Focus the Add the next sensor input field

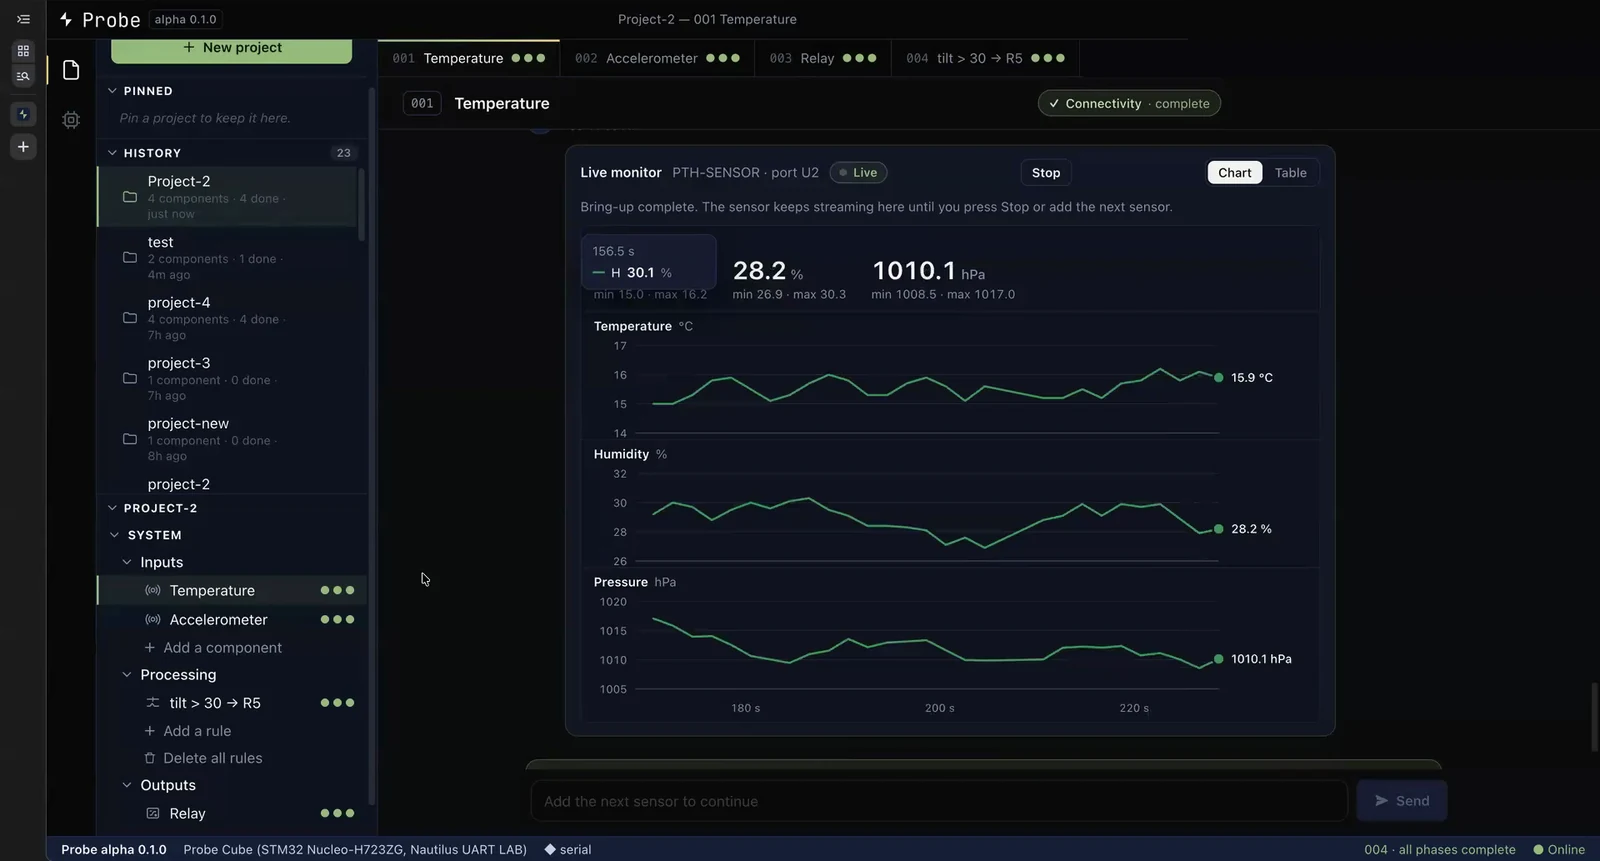tap(939, 801)
